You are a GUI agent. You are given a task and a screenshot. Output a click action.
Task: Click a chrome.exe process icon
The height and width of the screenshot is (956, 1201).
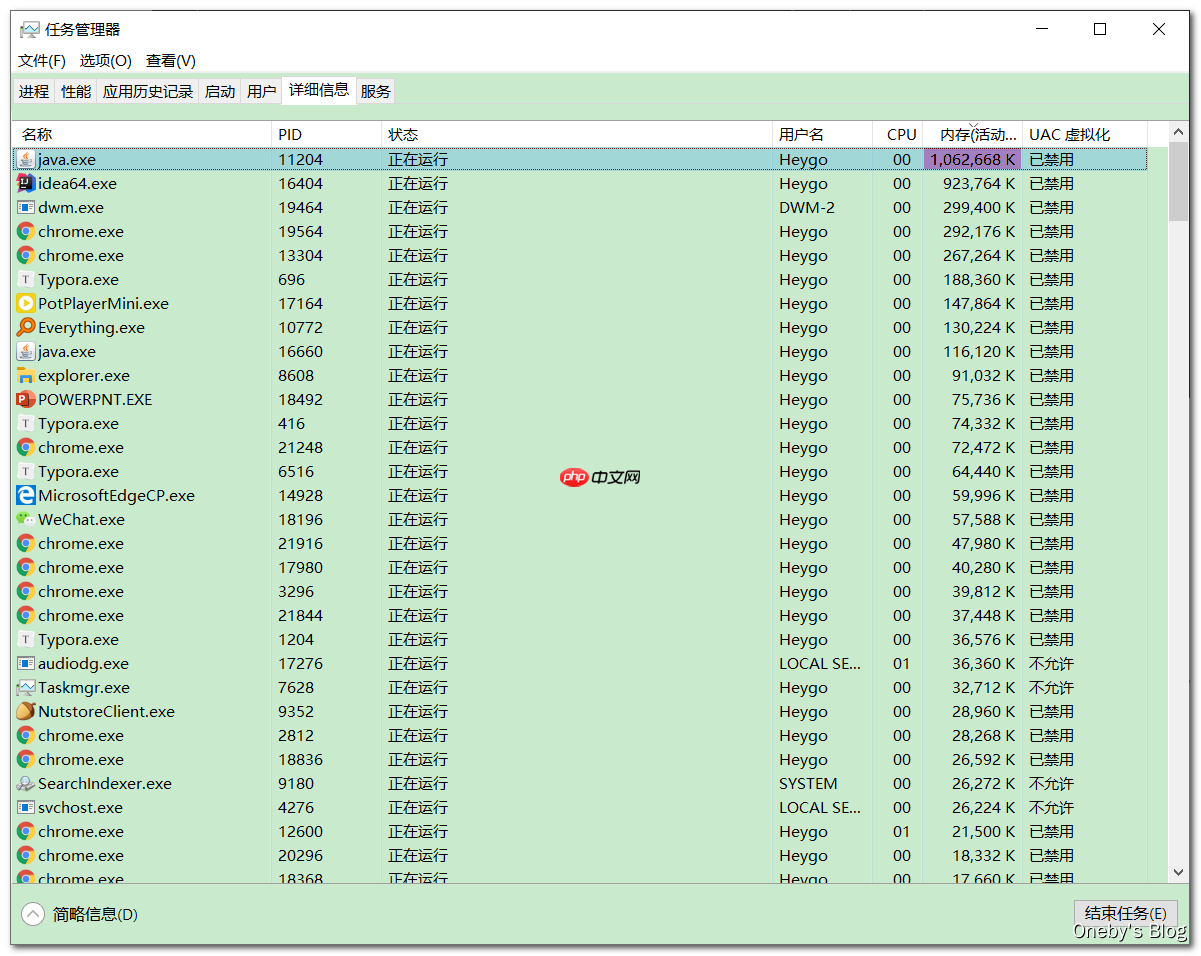[x=23, y=231]
